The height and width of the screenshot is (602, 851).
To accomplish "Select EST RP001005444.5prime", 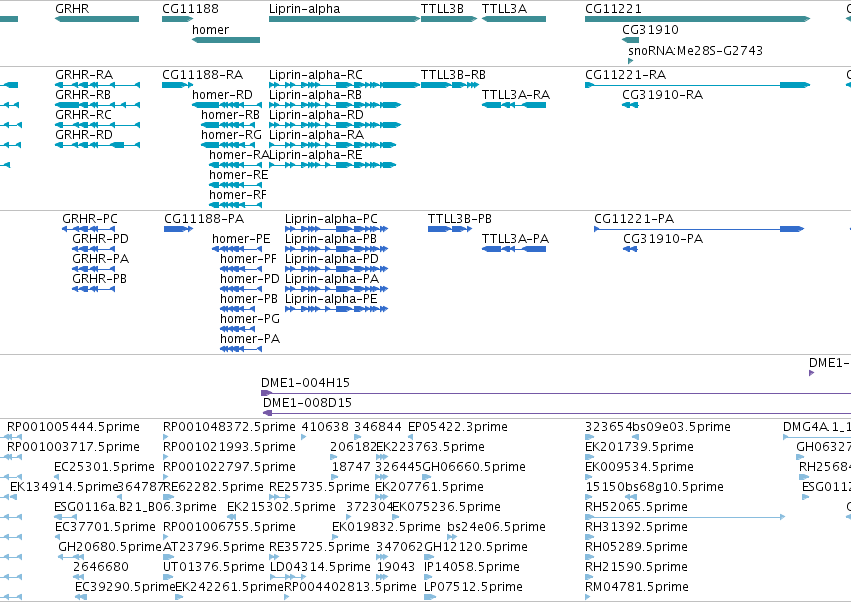I will [73, 427].
